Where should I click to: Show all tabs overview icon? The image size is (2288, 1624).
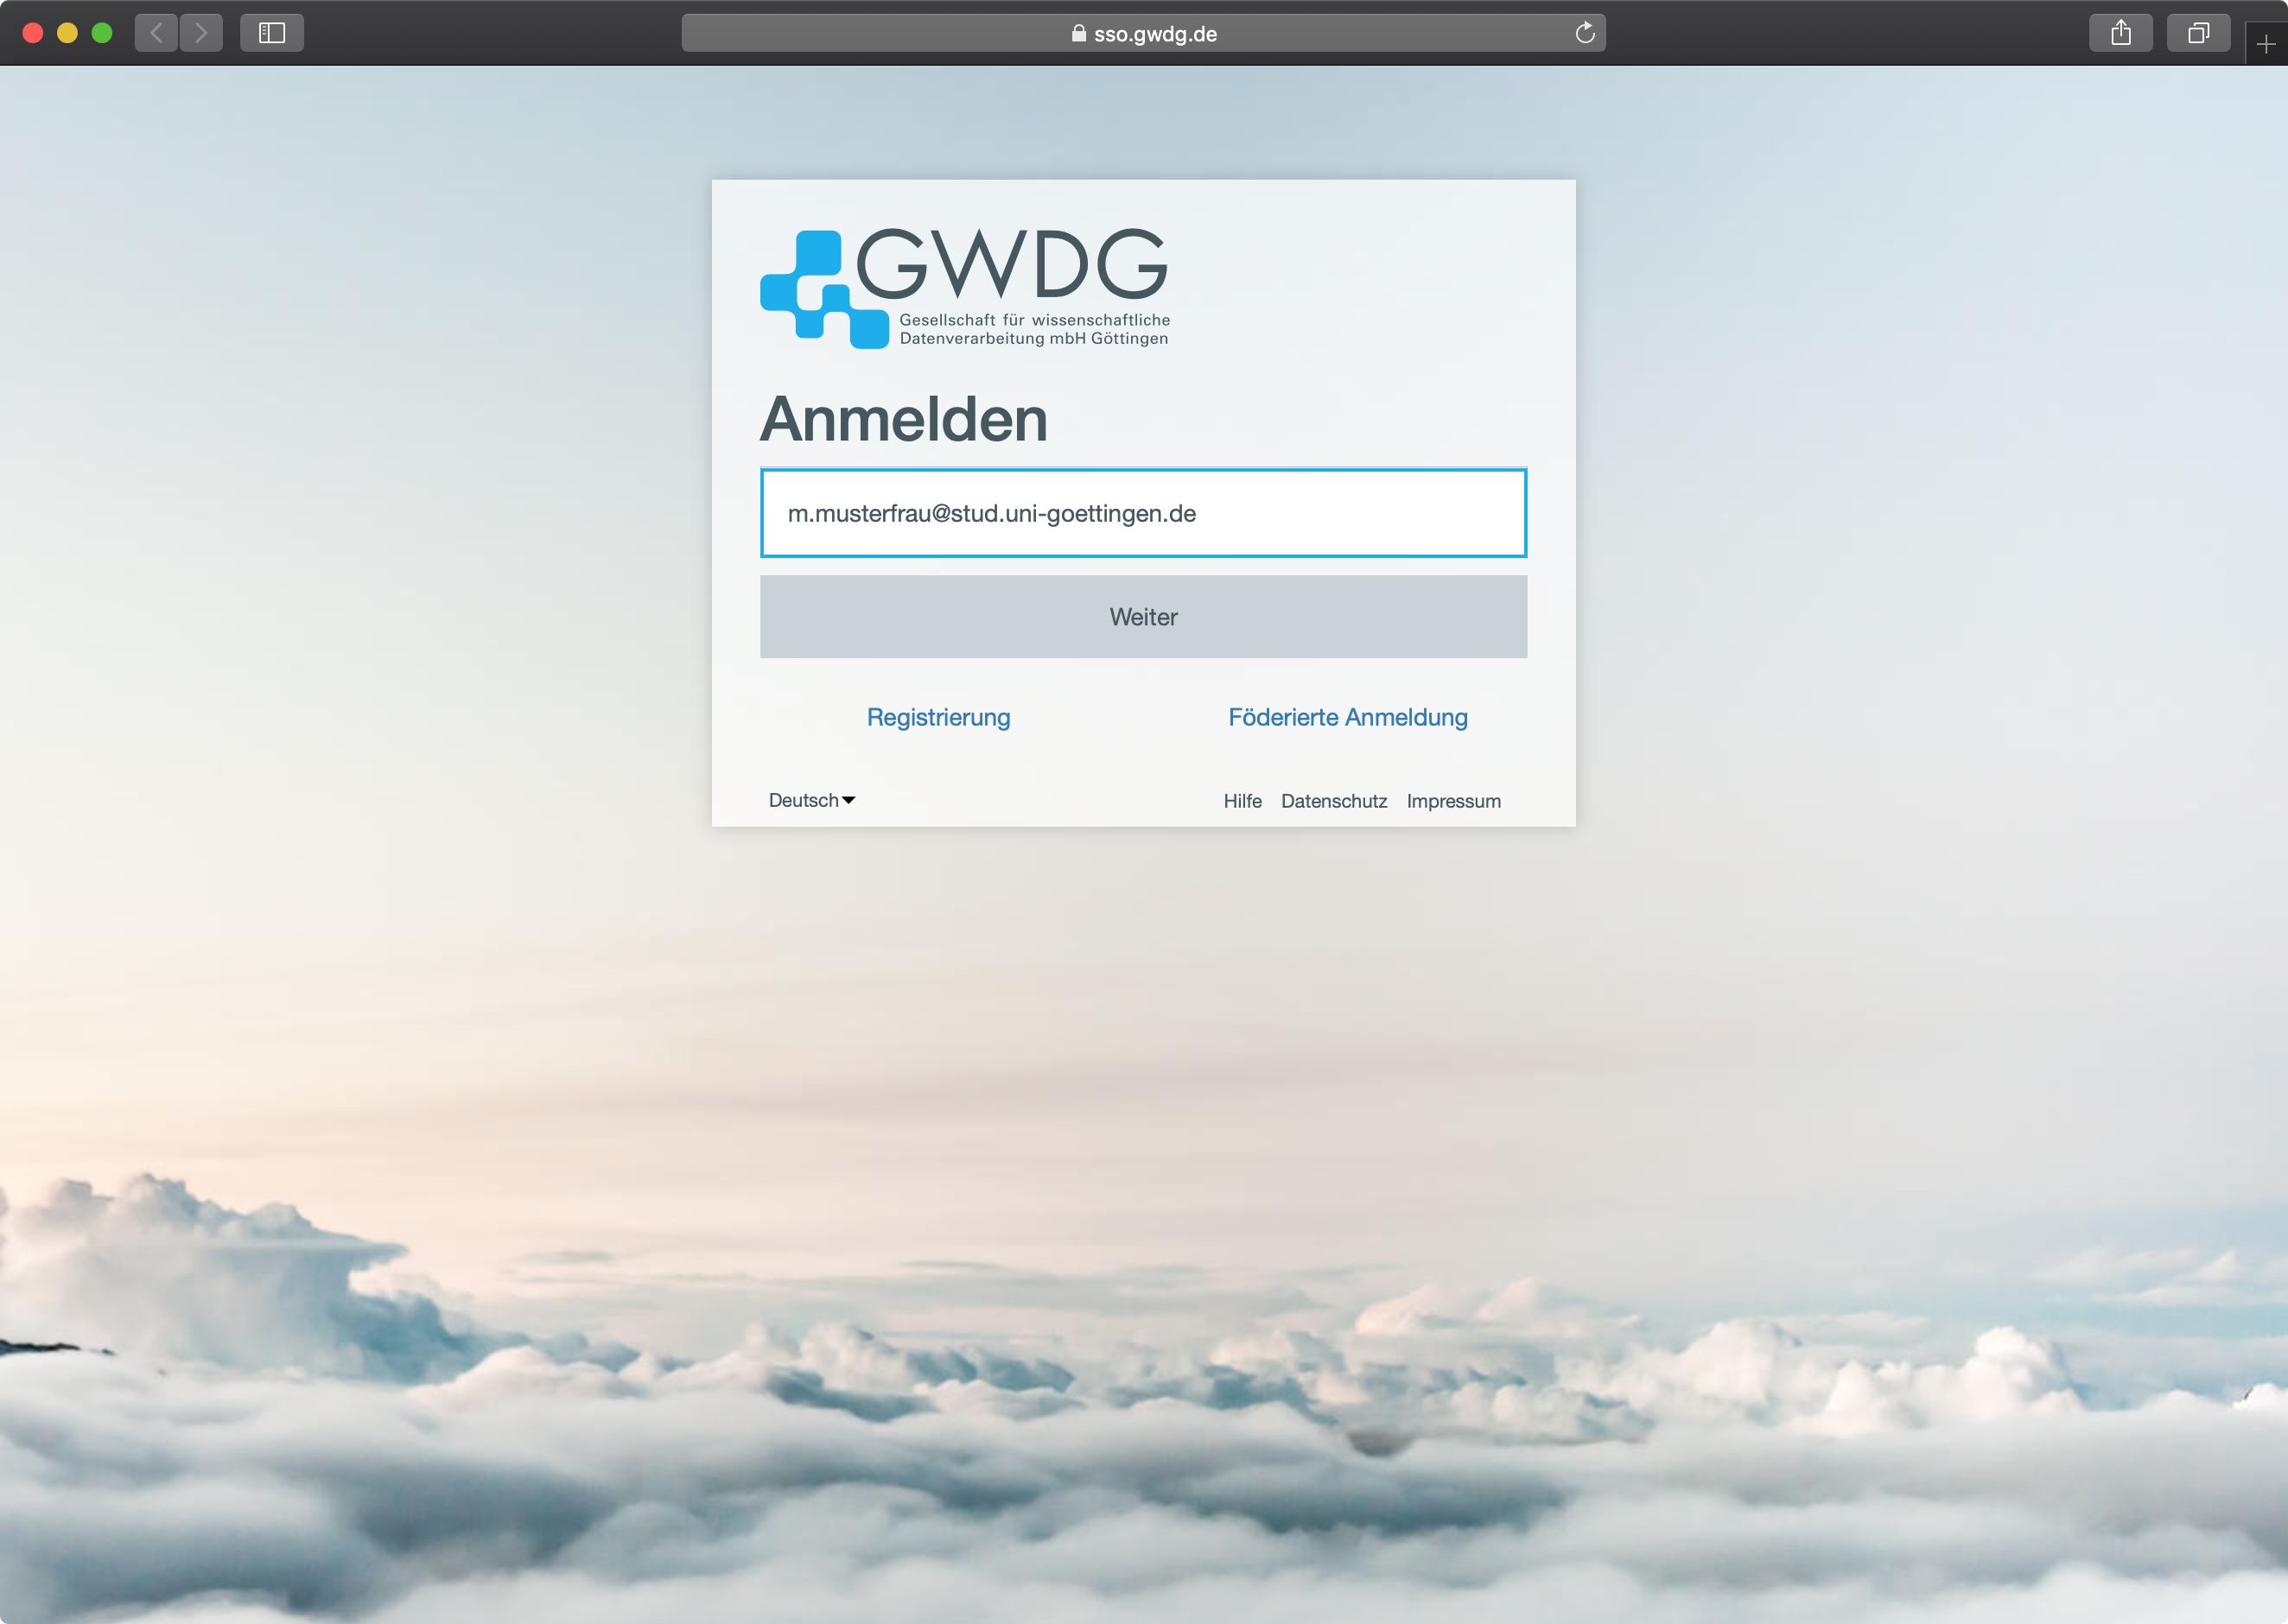pos(2198,33)
